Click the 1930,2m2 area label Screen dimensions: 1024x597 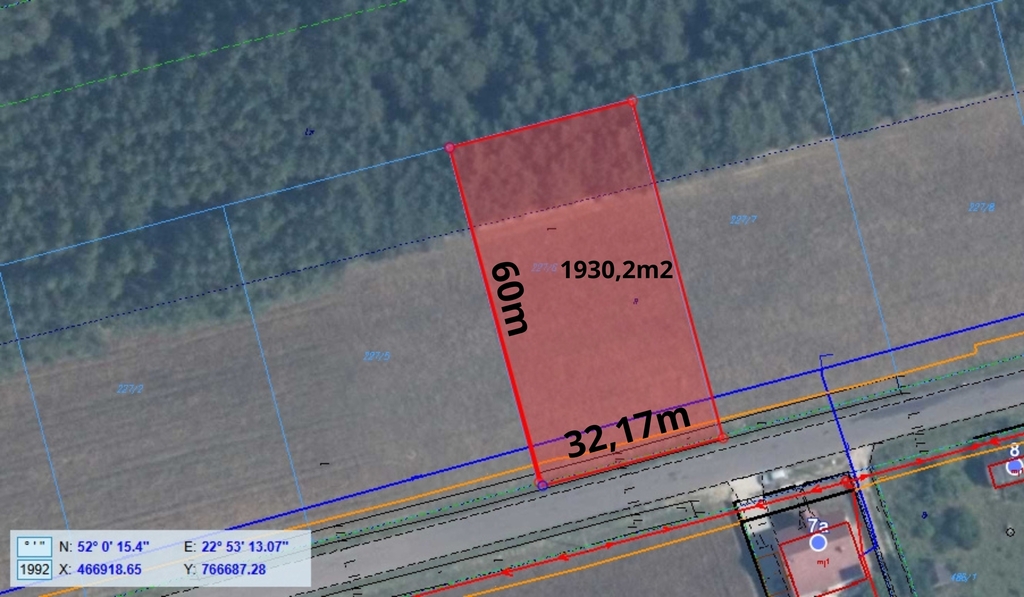pyautogui.click(x=616, y=270)
